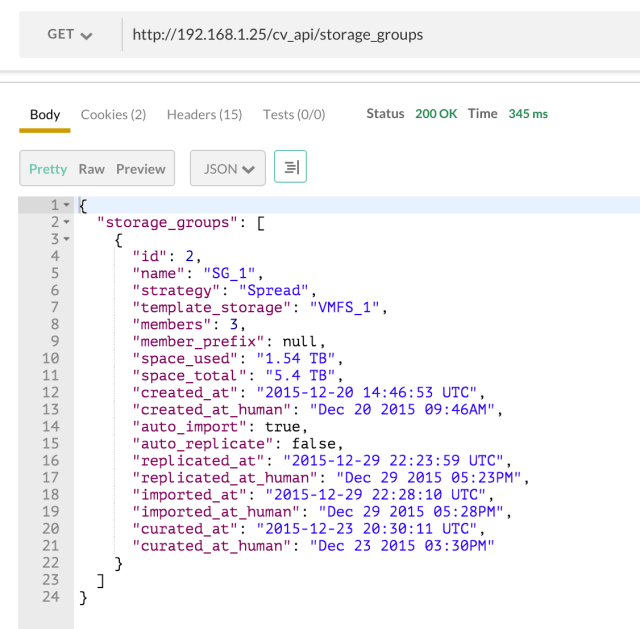
Task: Select the Pretty view
Action: click(48, 169)
